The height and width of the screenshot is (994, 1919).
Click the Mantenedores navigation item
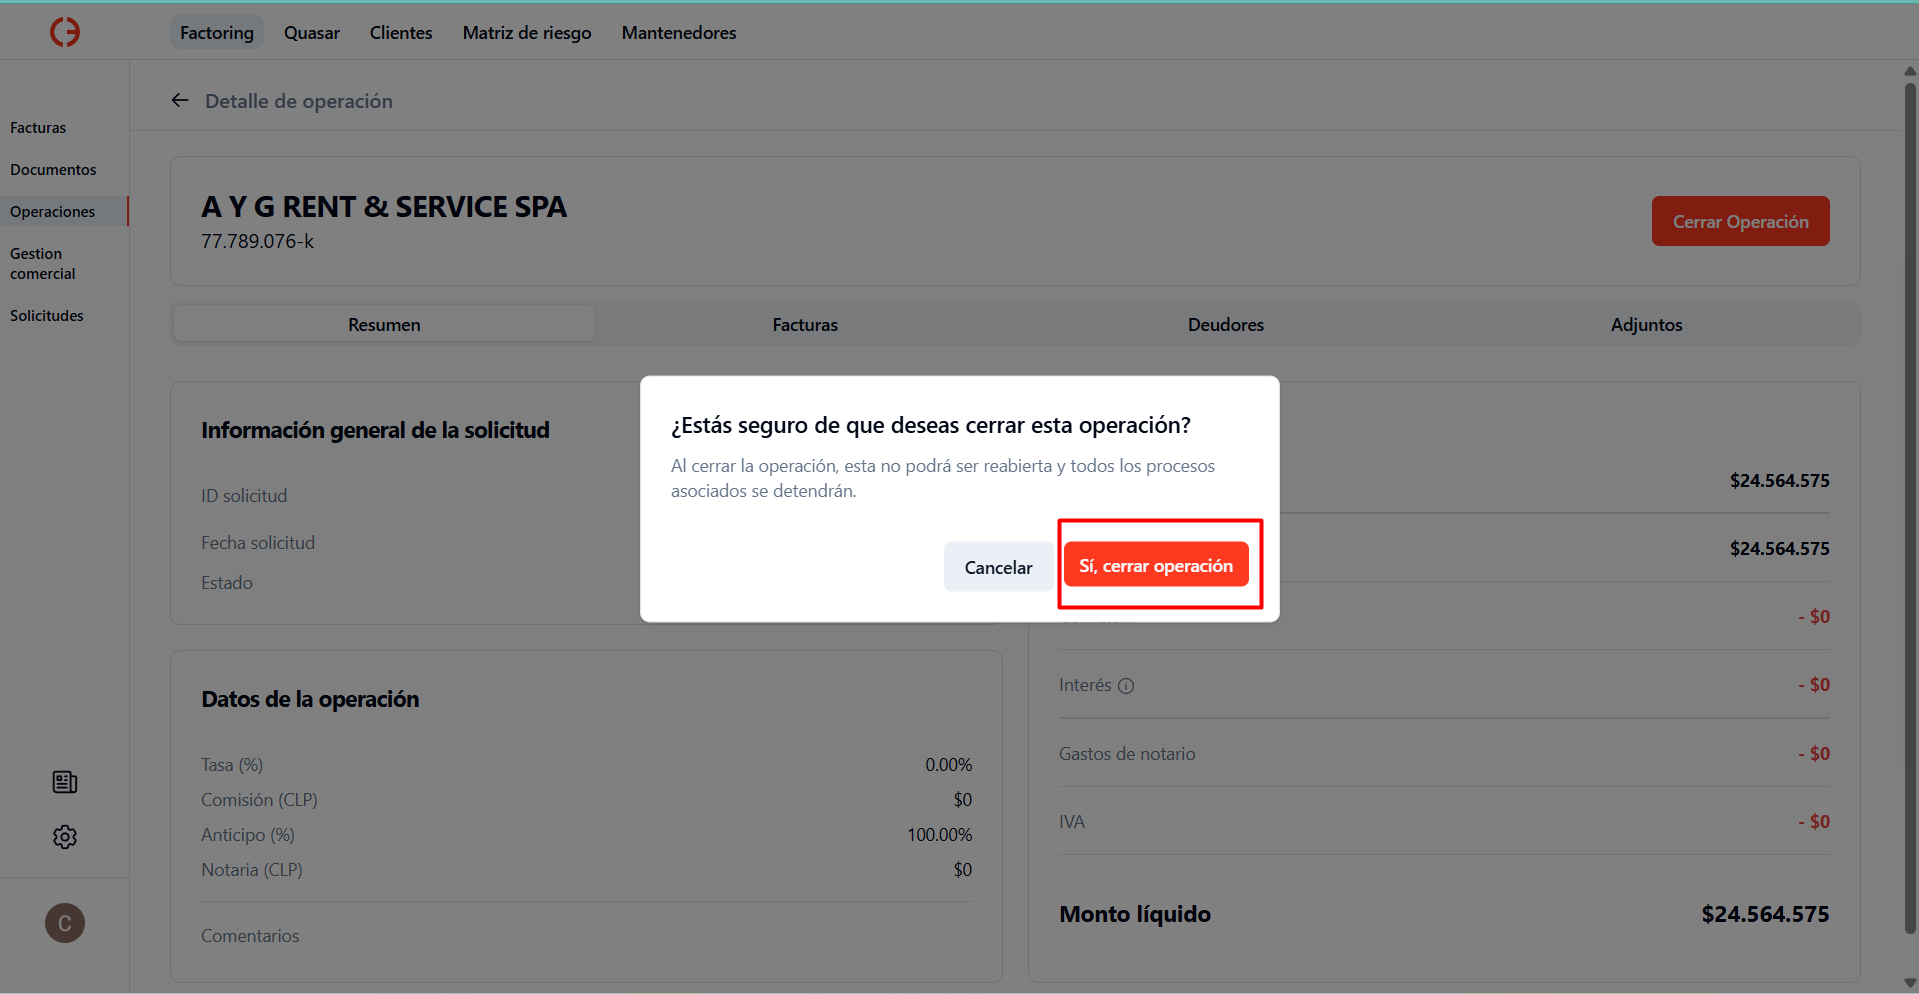(x=678, y=32)
